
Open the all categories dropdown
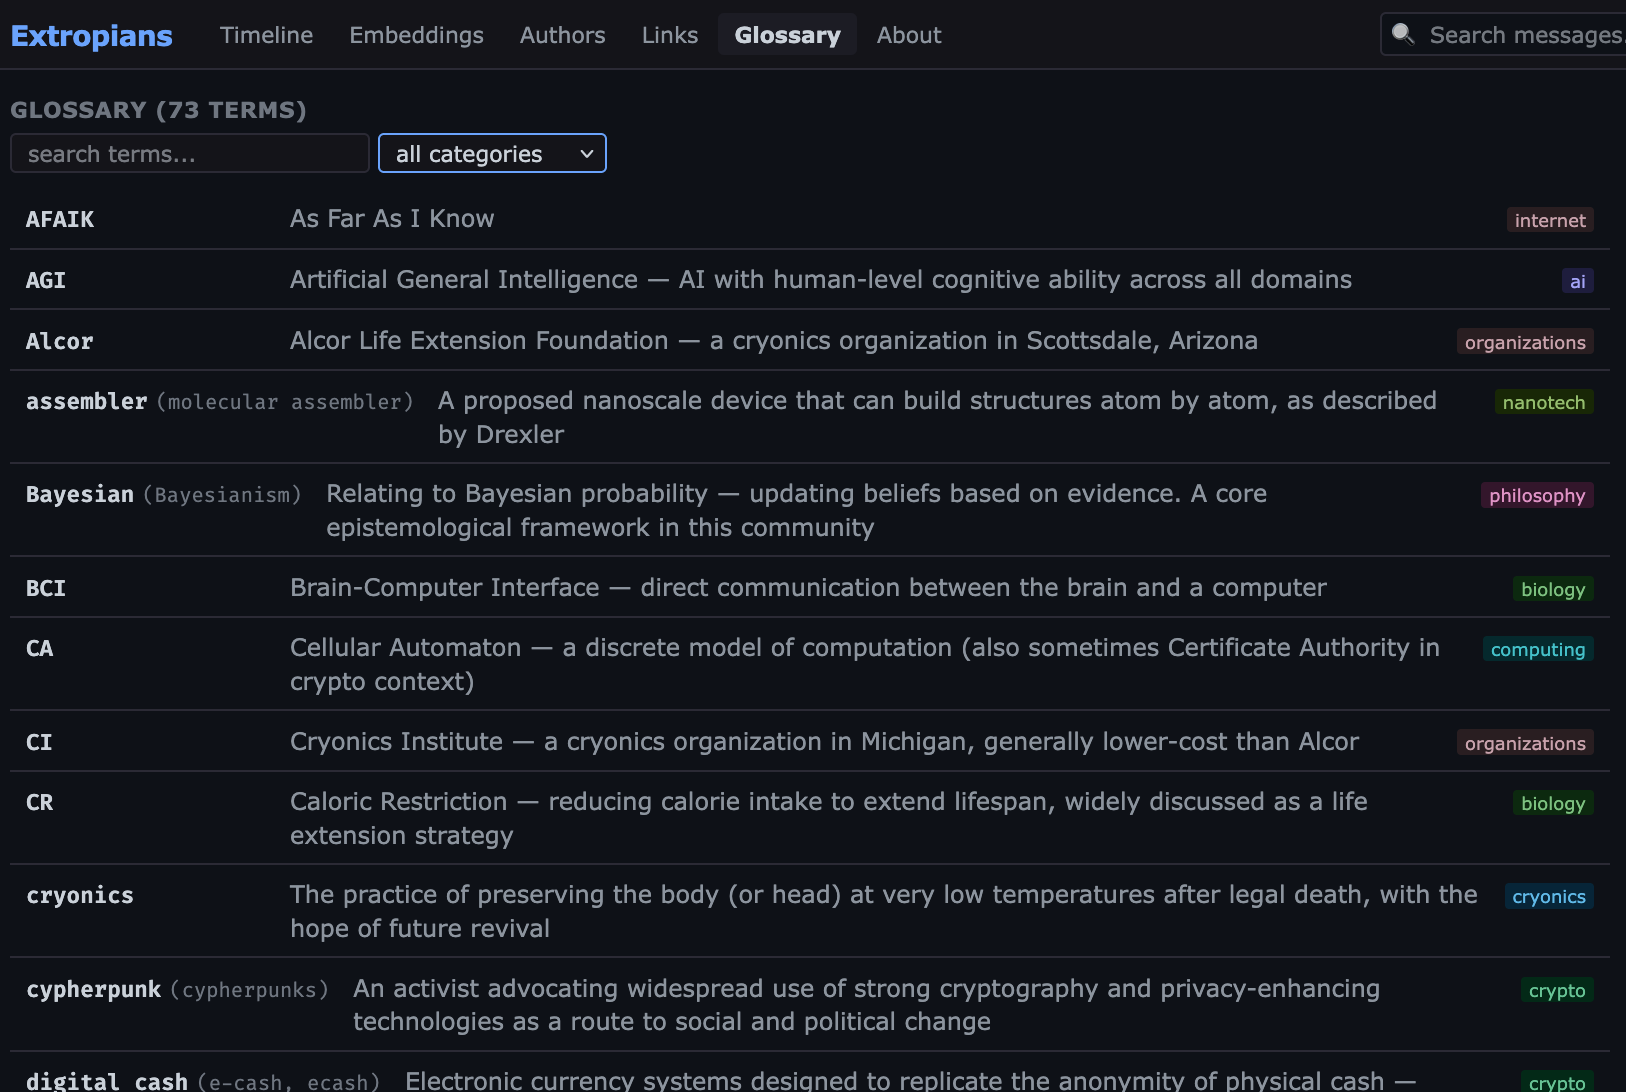[492, 154]
